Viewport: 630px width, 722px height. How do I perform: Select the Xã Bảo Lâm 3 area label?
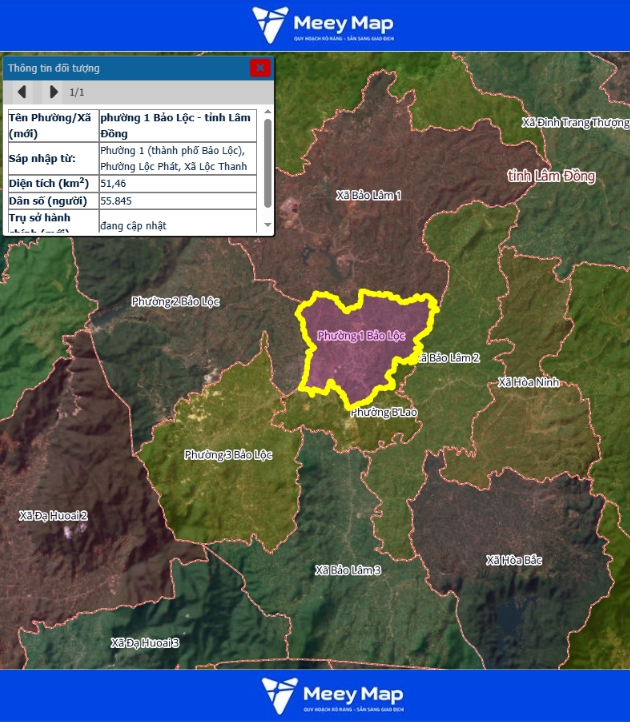click(x=348, y=570)
